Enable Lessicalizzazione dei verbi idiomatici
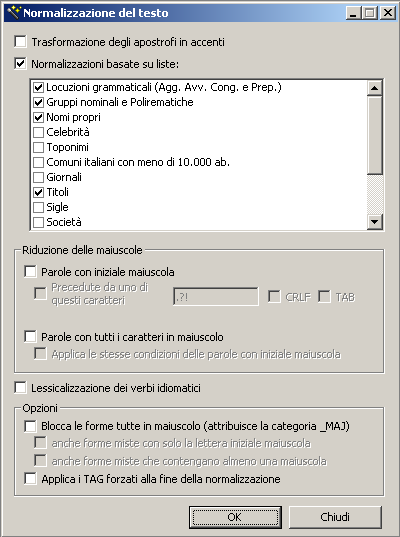Image resolution: width=400 pixels, height=537 pixels. [21, 388]
